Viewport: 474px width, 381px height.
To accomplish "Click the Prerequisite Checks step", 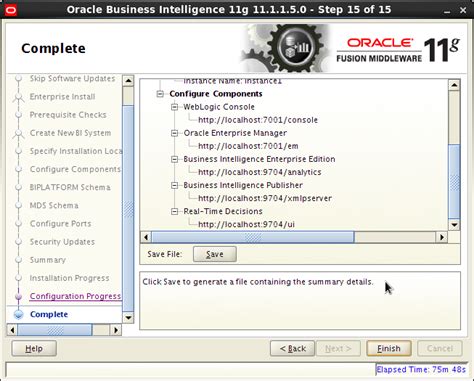I will 68,115.
